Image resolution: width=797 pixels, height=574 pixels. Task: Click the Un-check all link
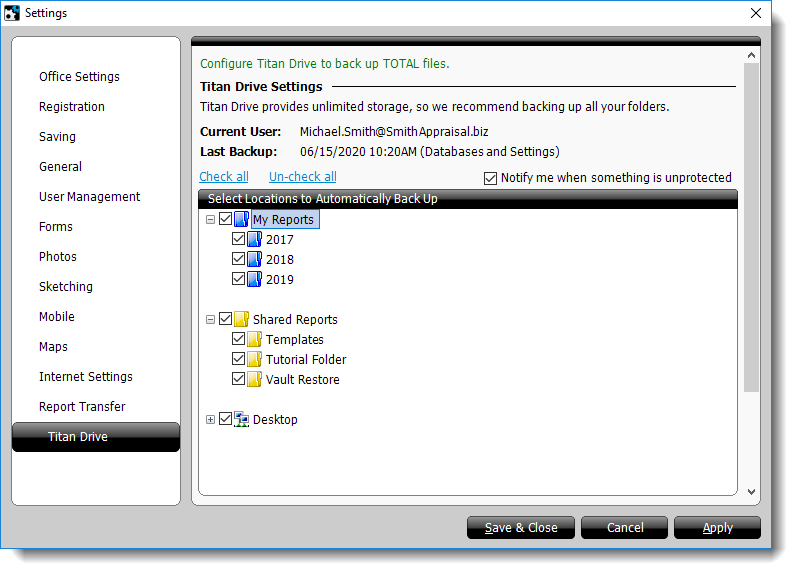tap(302, 177)
